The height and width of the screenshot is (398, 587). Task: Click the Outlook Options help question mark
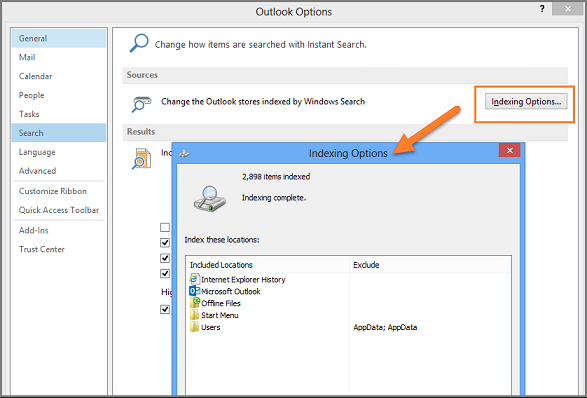click(542, 9)
